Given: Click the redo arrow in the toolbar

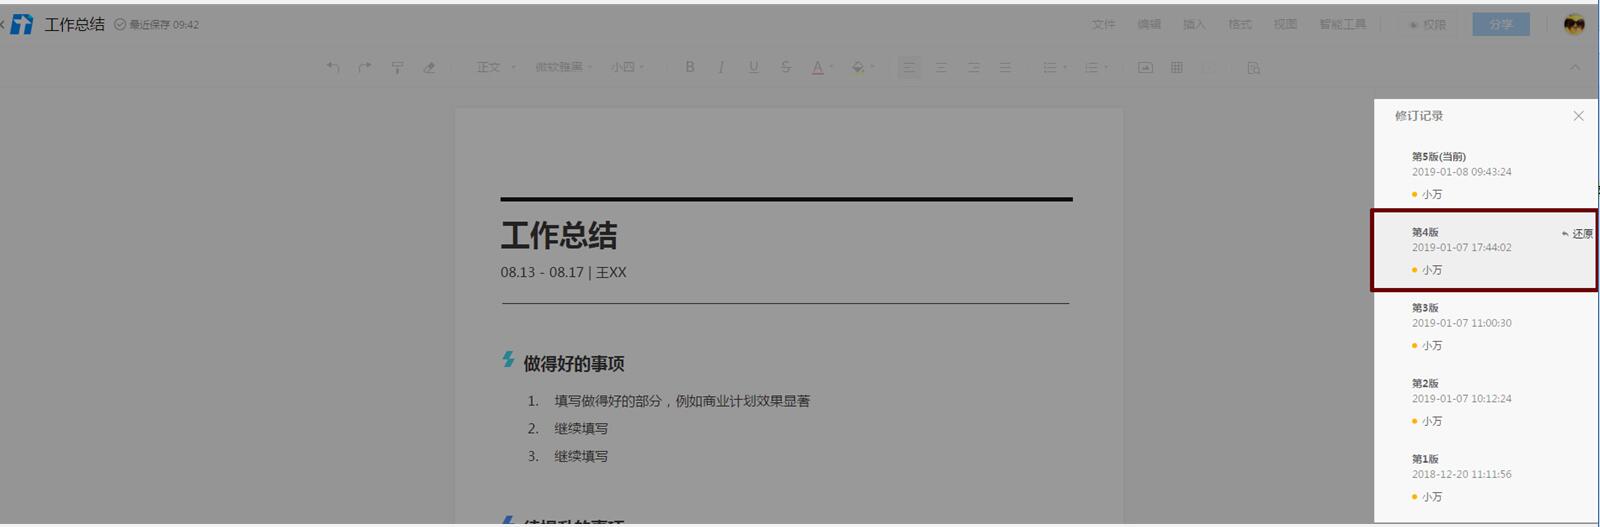Looking at the screenshot, I should click(365, 67).
